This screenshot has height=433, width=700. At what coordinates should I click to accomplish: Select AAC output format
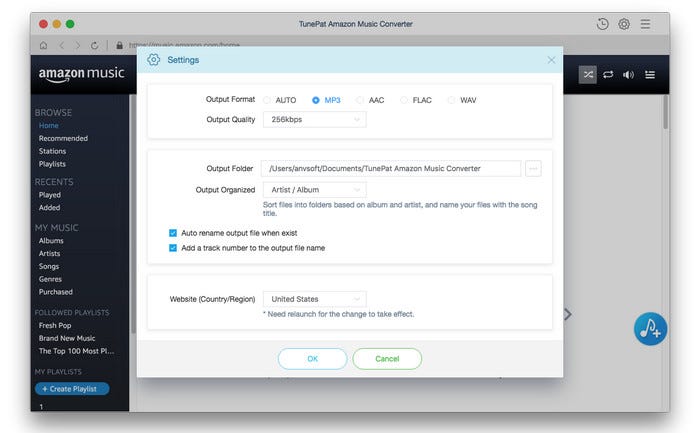tap(359, 100)
